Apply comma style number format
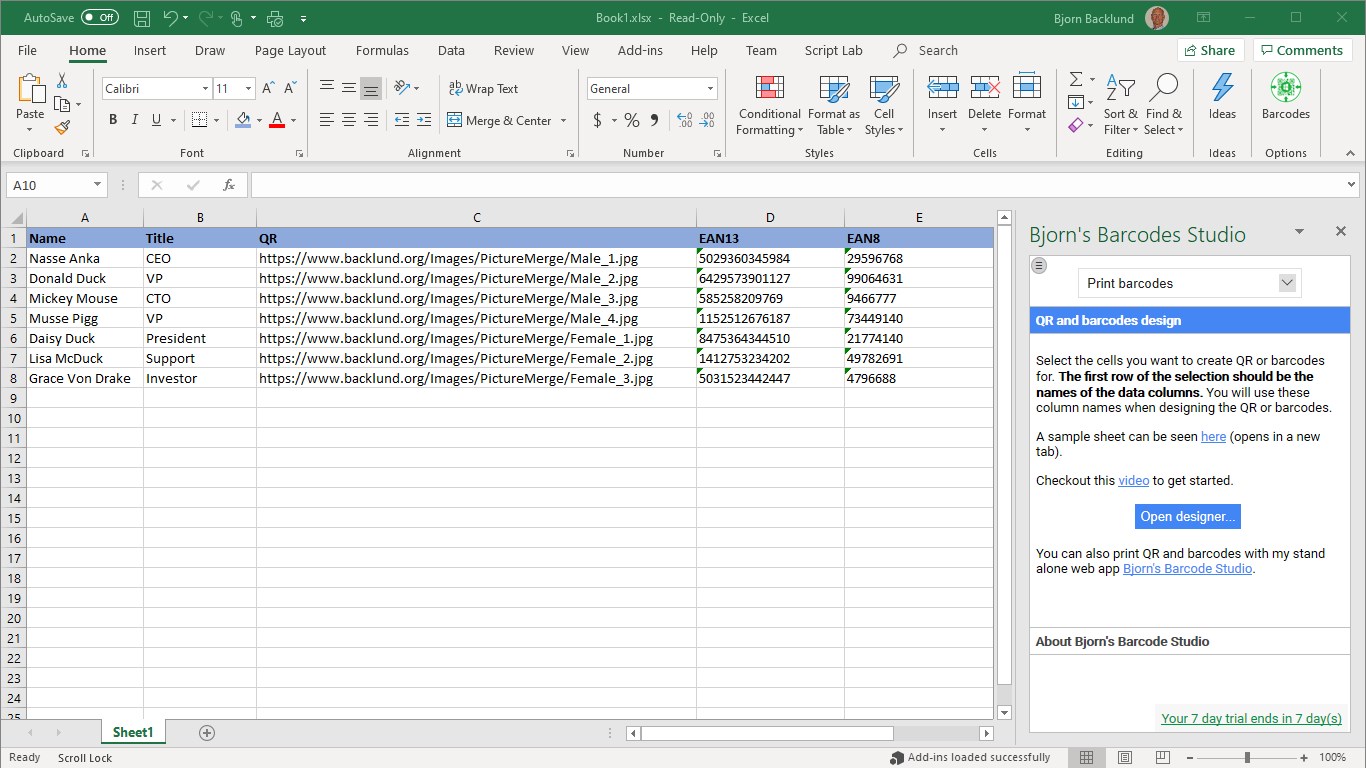This screenshot has width=1366, height=768. click(x=654, y=120)
